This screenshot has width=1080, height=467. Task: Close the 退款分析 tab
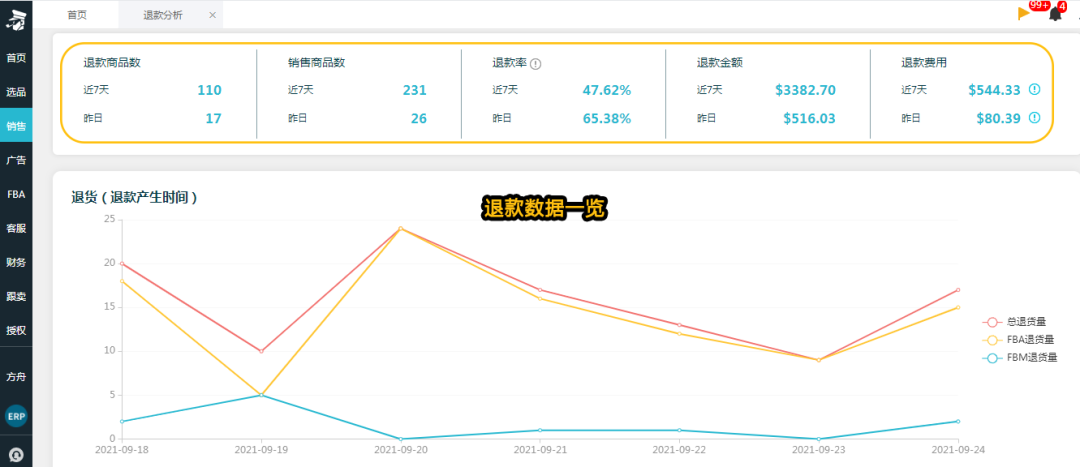(x=212, y=15)
